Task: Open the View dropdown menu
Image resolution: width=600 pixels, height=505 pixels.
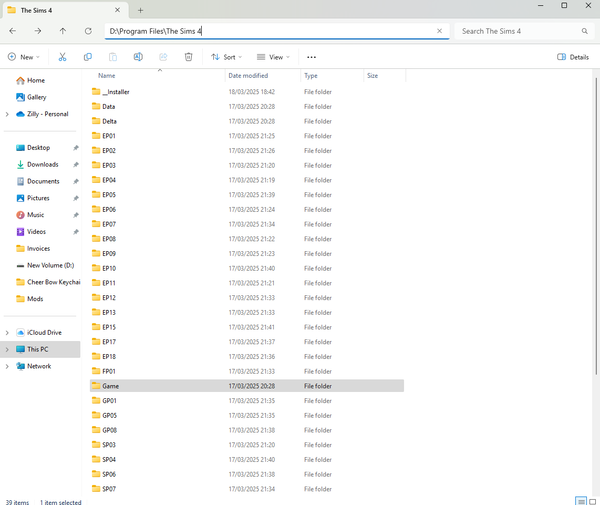Action: click(273, 57)
